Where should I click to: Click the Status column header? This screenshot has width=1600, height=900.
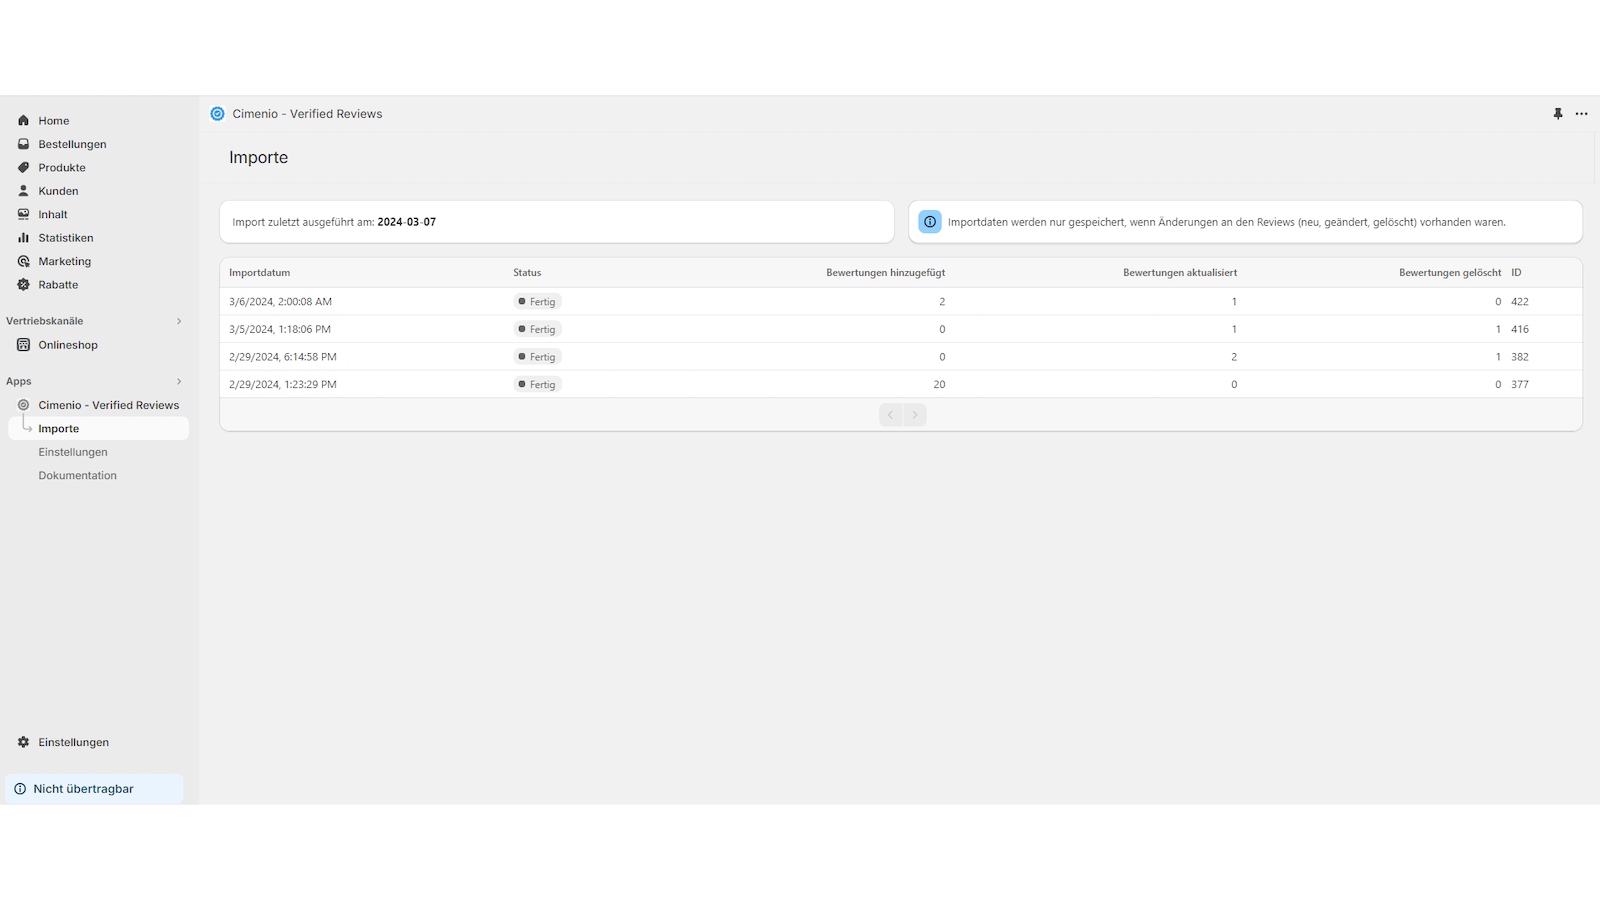527,272
